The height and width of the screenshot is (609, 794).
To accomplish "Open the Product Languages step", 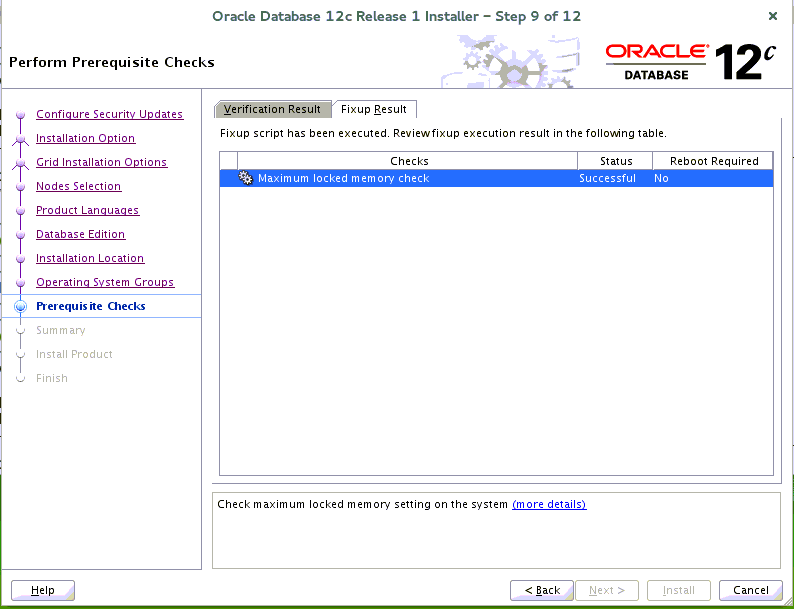I will click(88, 210).
